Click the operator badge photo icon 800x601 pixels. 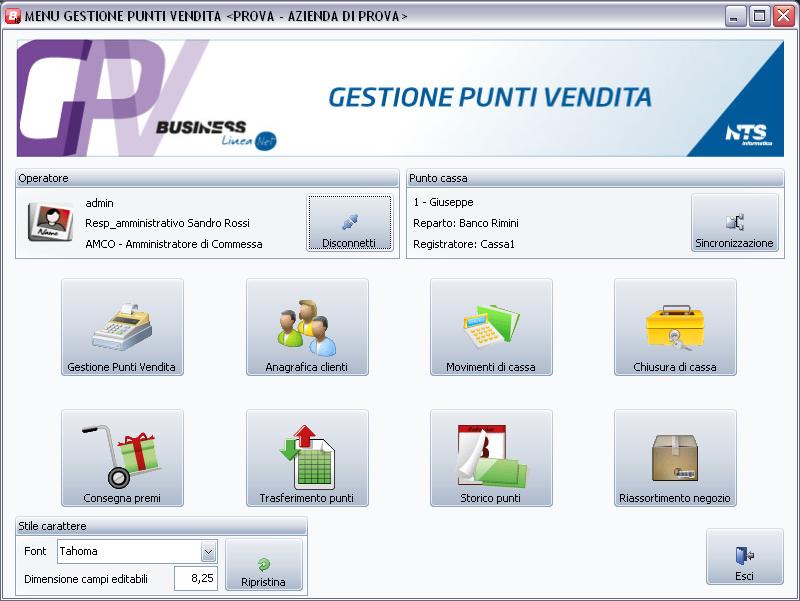point(50,221)
